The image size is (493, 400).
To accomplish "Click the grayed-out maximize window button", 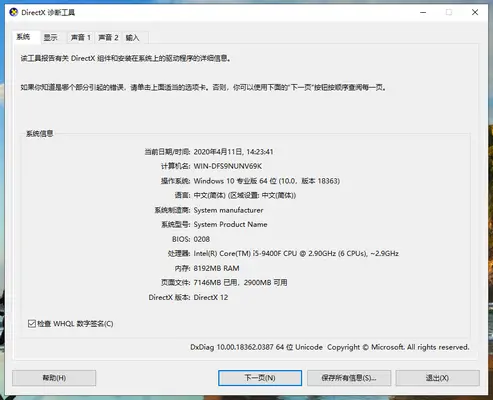I will tap(449, 13).
